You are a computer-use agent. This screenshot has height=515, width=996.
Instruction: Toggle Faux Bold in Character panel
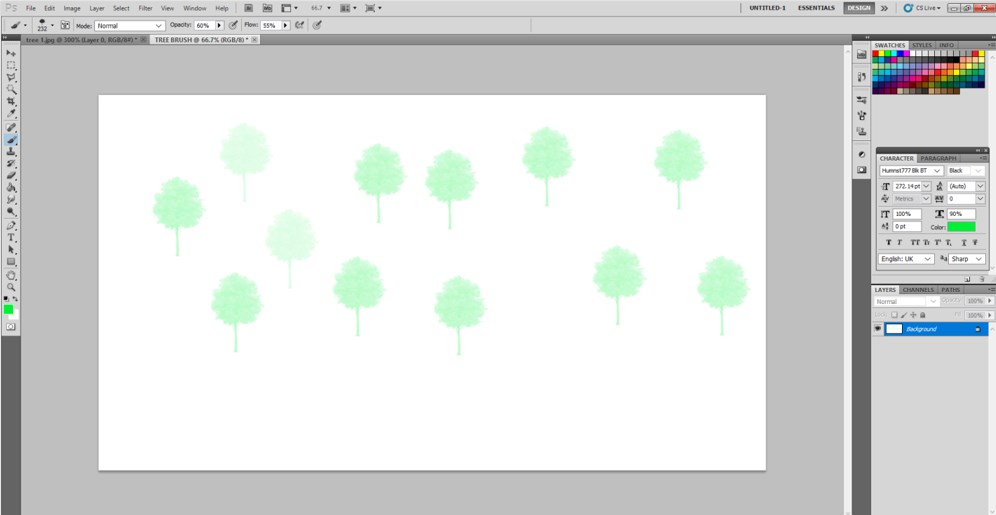point(889,243)
